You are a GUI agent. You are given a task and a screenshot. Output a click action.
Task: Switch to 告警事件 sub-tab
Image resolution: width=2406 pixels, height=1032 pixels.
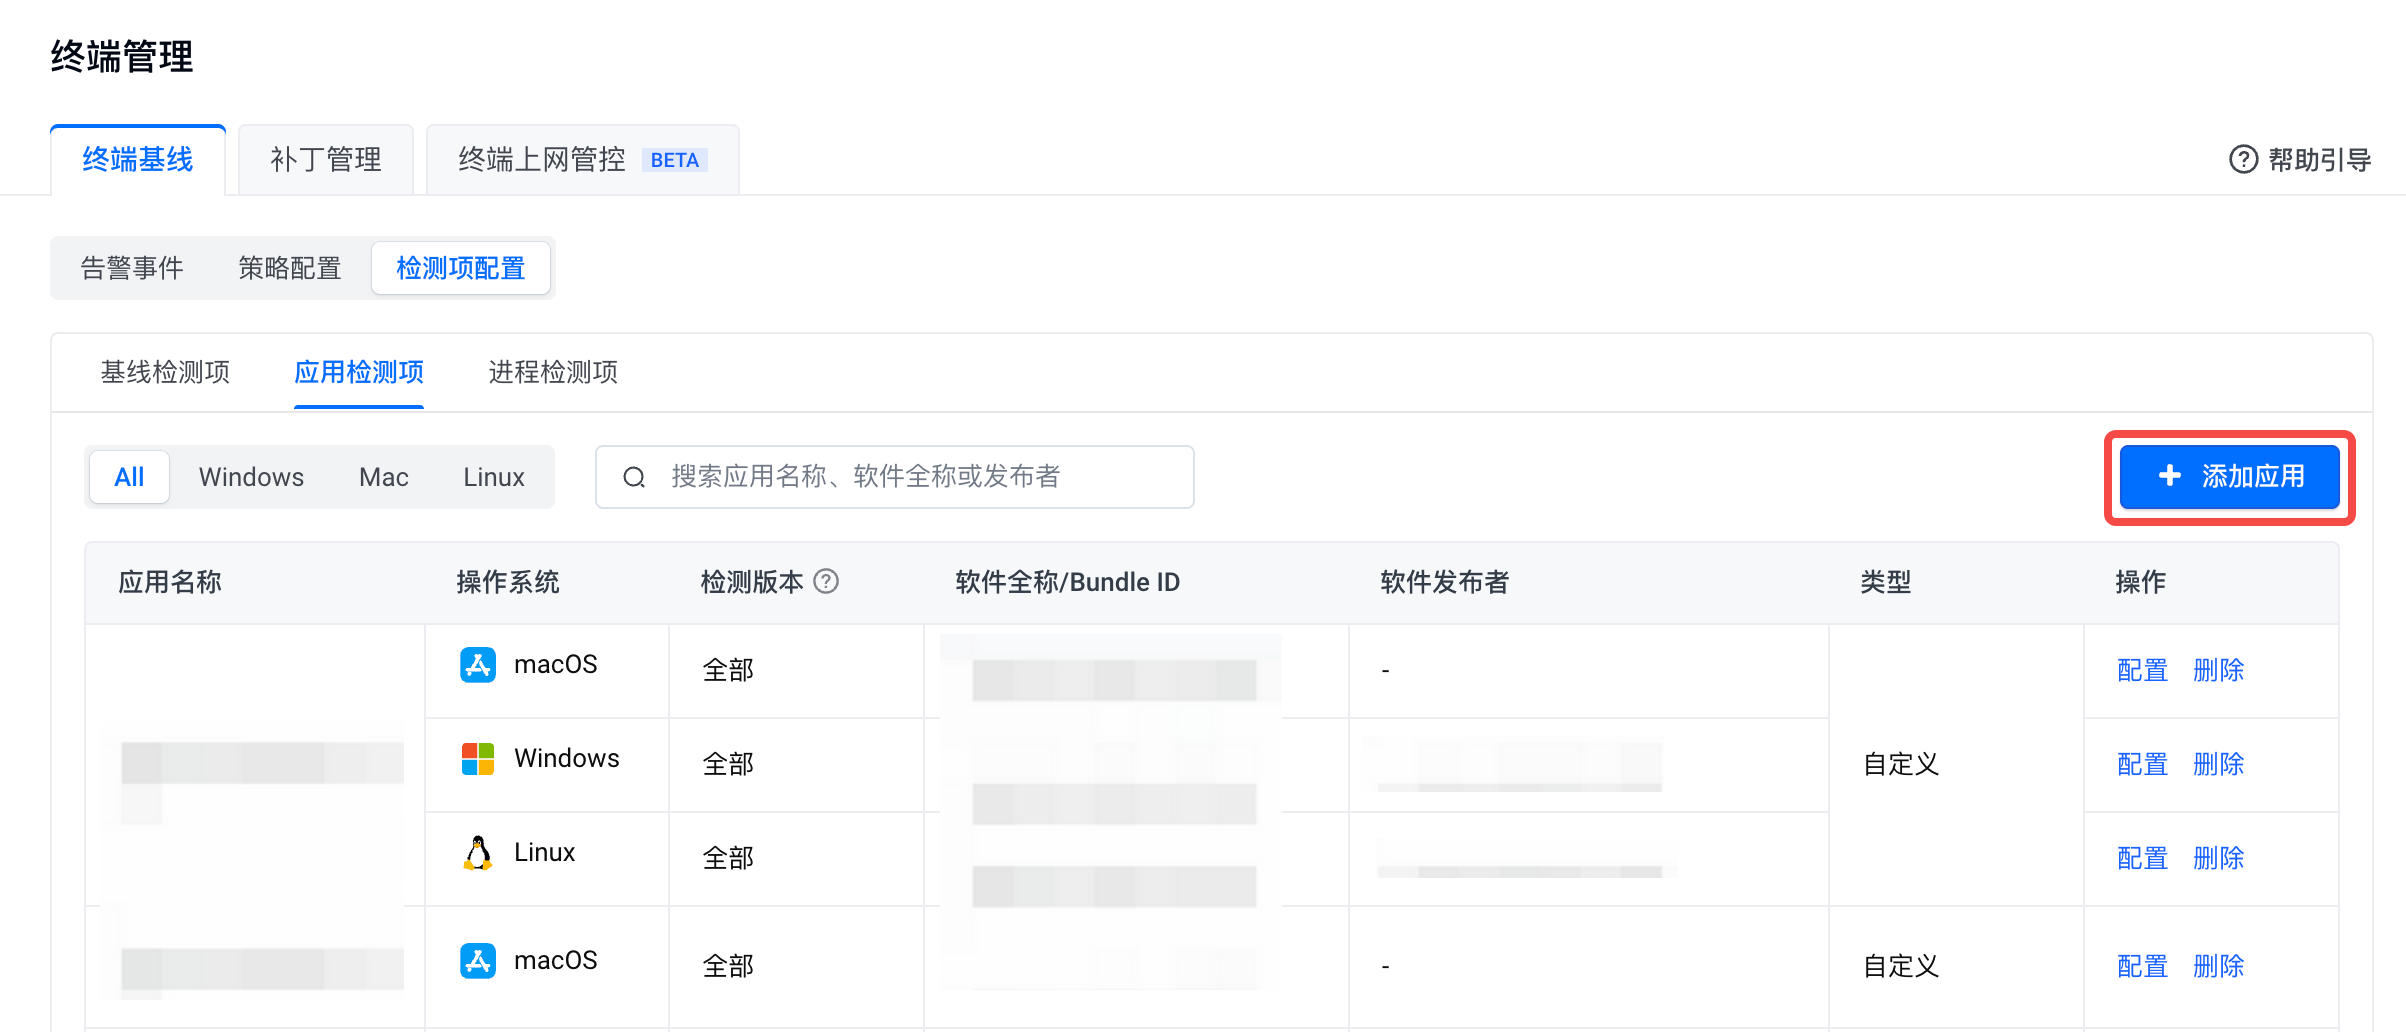click(x=132, y=268)
